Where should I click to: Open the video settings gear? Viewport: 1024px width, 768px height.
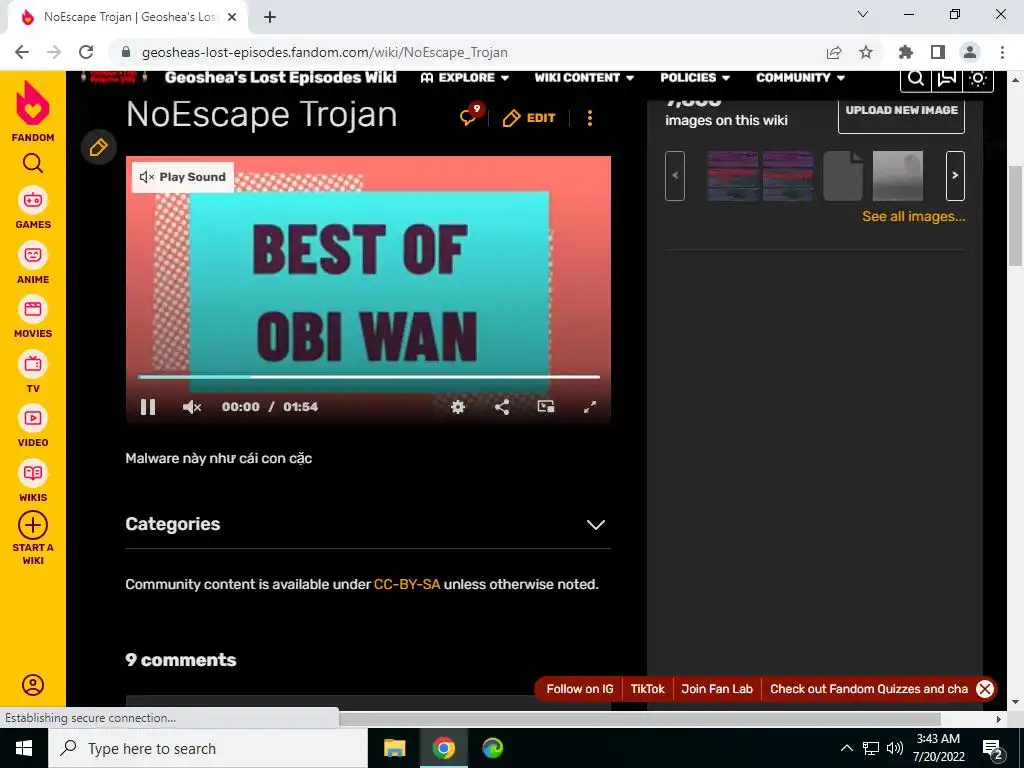click(x=458, y=407)
